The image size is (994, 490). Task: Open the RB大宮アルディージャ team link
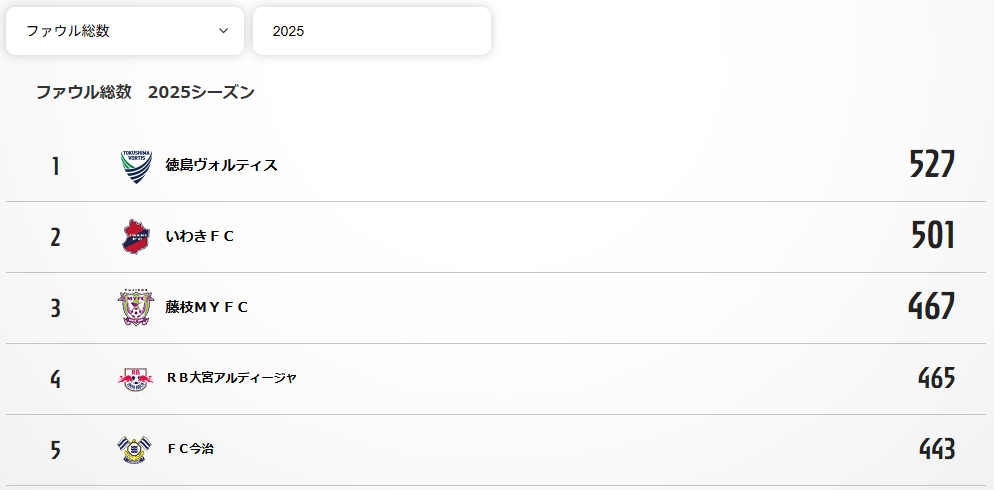coord(231,379)
